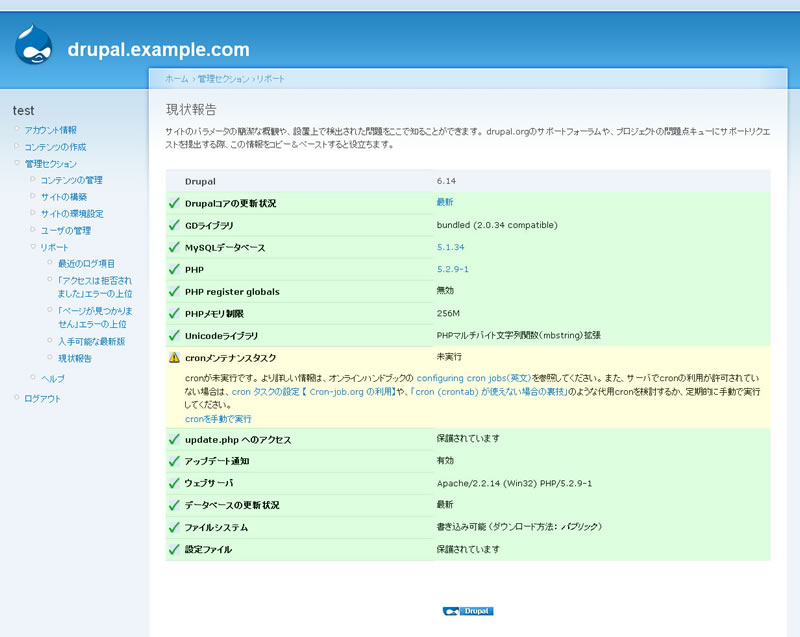Open the configuring cron jobs(英文) link
Viewport: 800px width, 637px height.
(474, 378)
